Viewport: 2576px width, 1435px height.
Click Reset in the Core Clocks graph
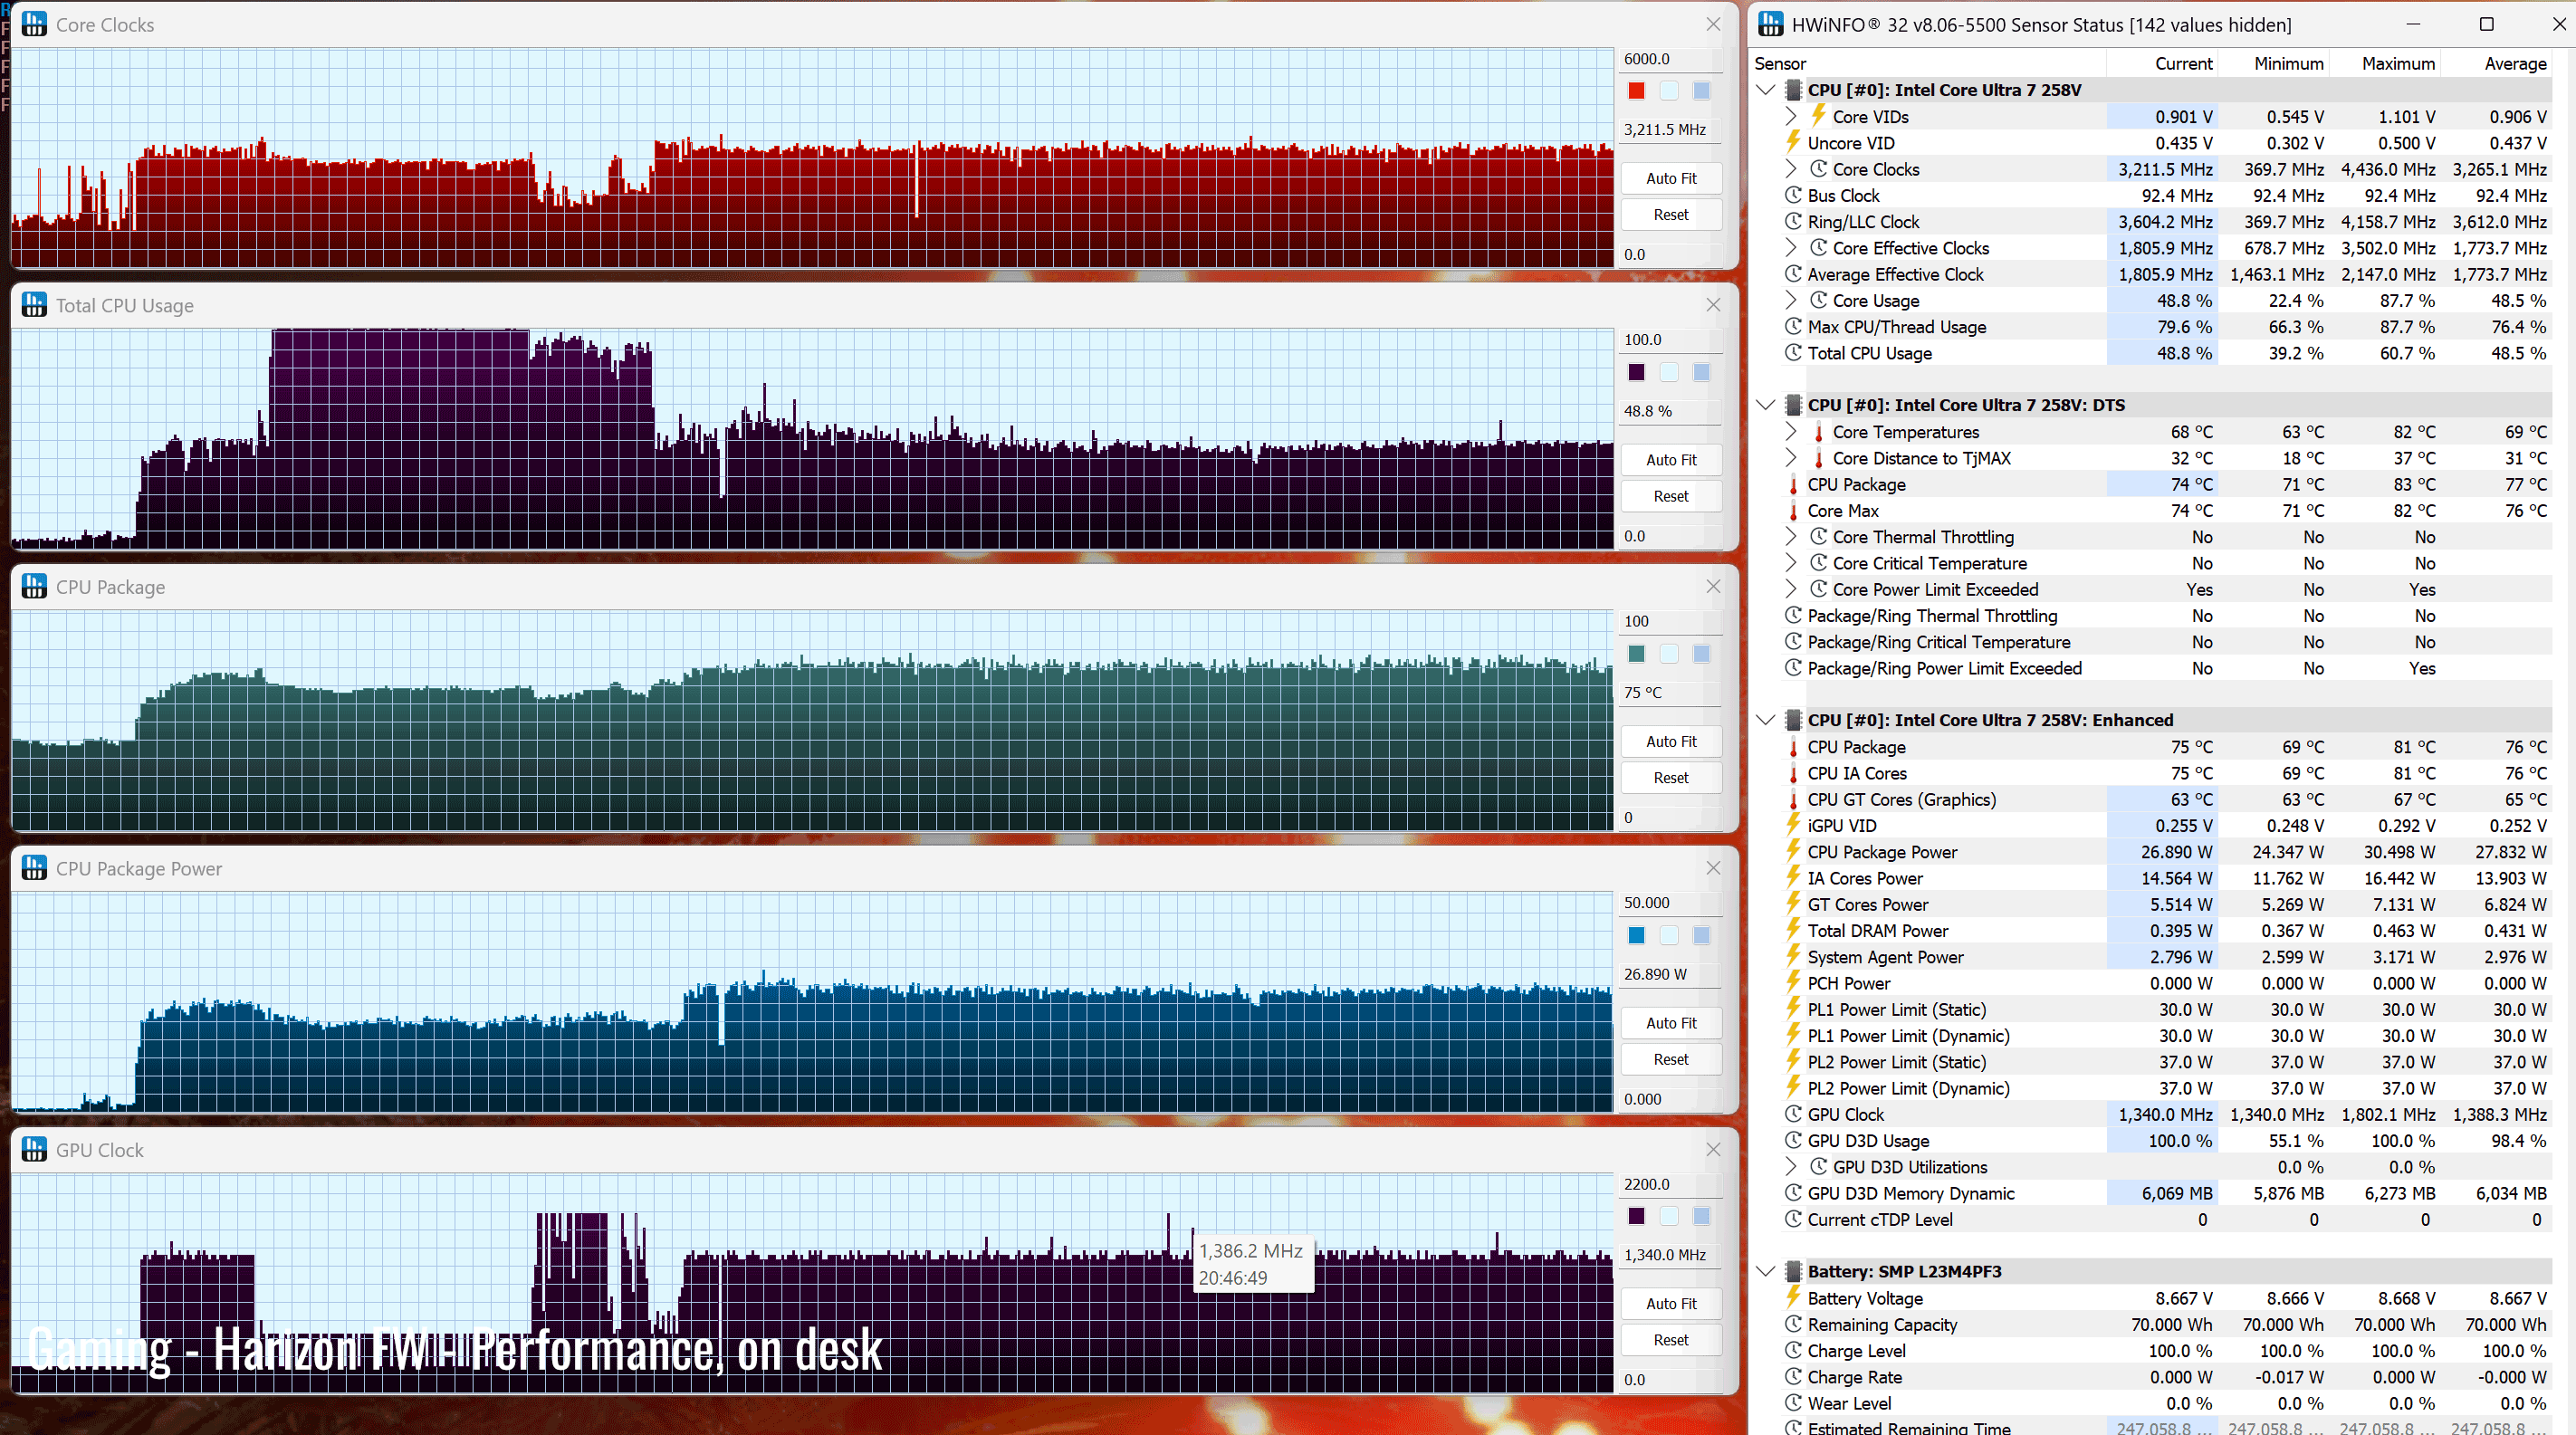pyautogui.click(x=1670, y=214)
